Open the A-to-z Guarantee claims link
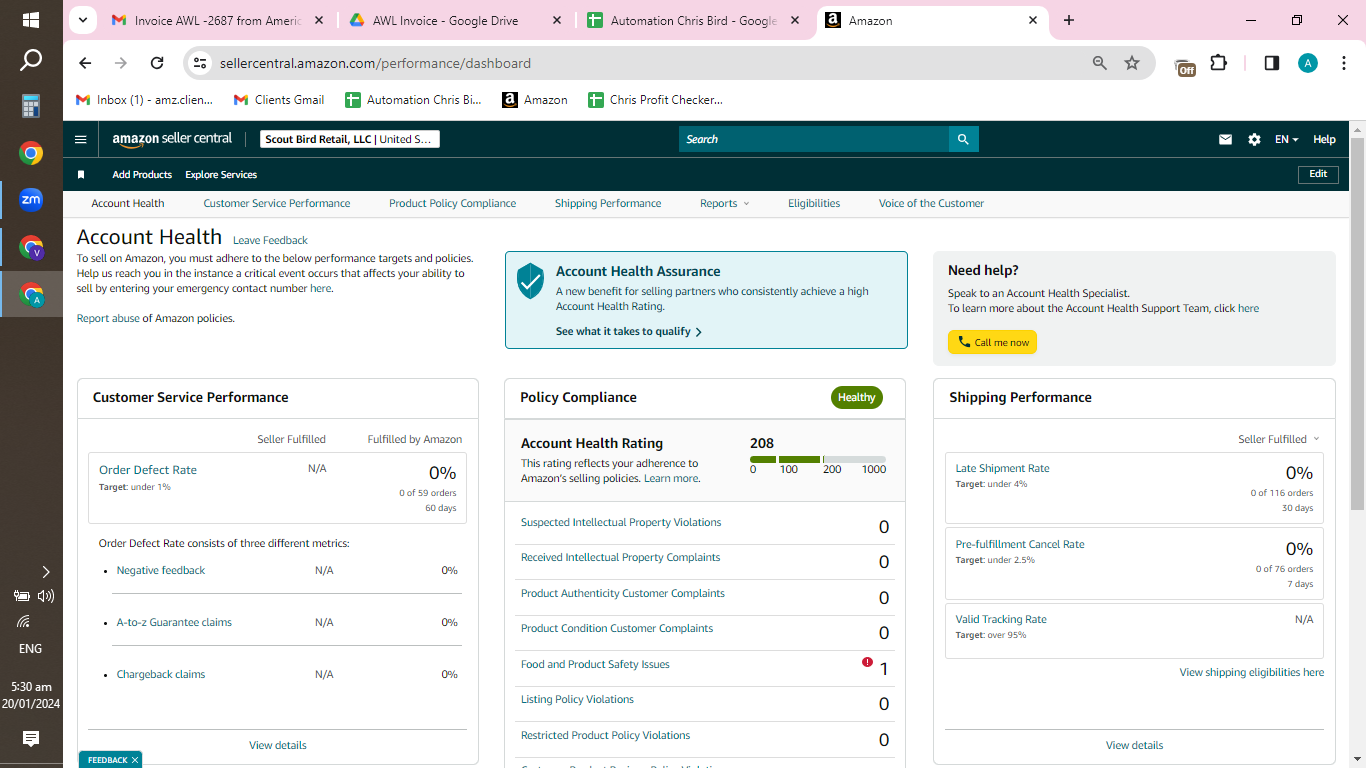 pyautogui.click(x=174, y=622)
